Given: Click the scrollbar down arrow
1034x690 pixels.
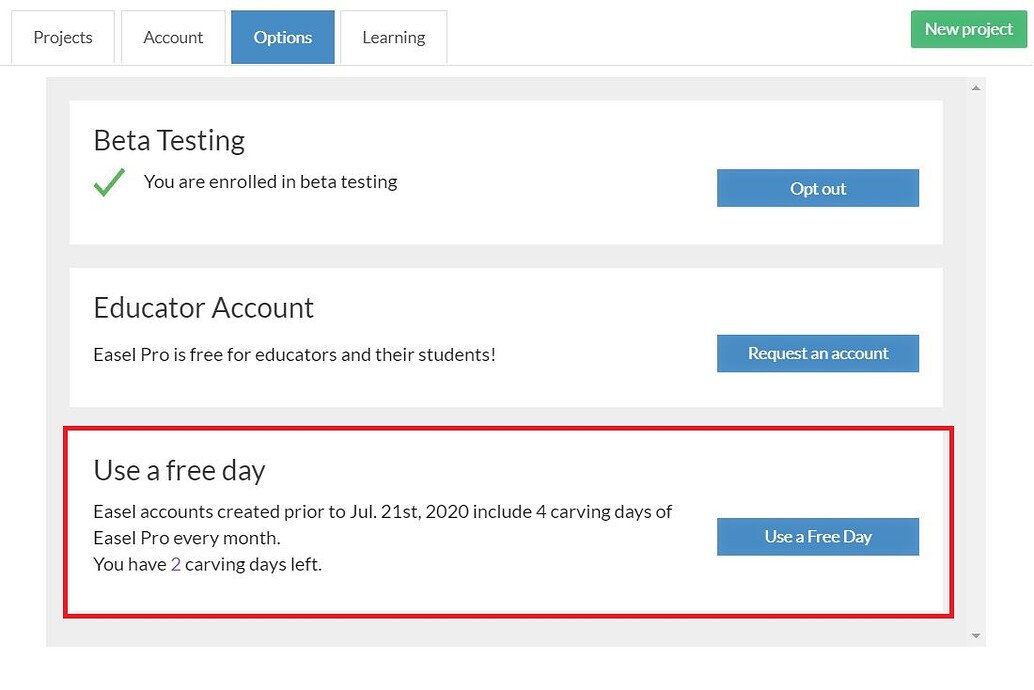Looking at the screenshot, I should [x=974, y=634].
